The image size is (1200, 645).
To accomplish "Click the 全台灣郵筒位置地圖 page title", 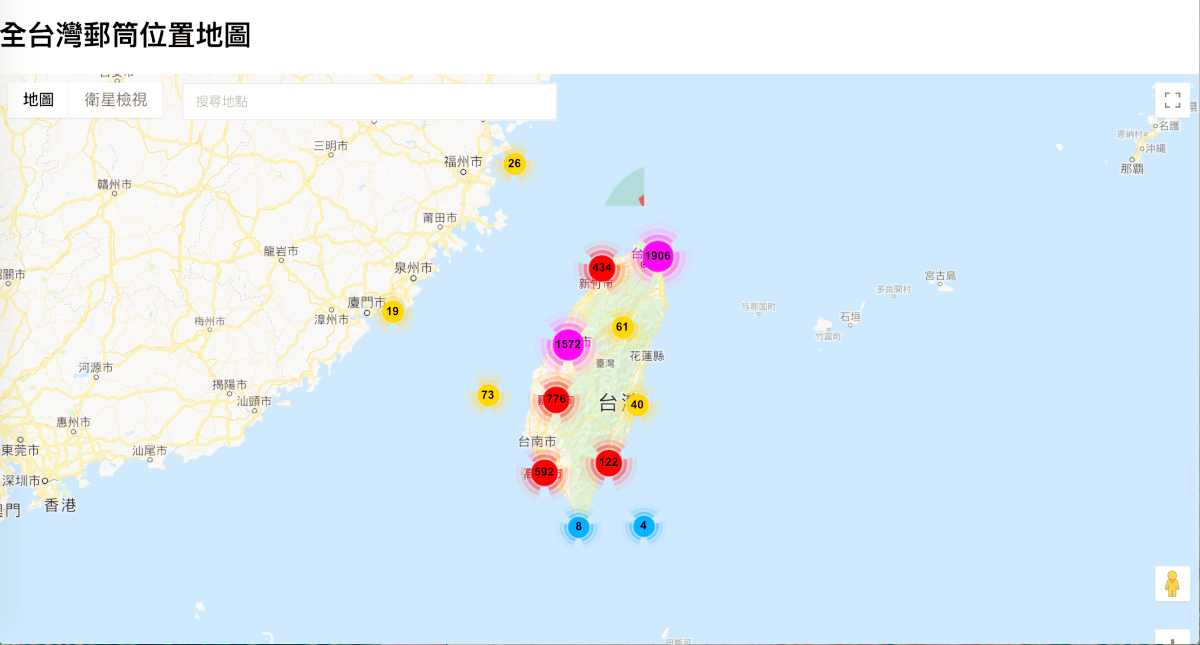I will point(126,36).
